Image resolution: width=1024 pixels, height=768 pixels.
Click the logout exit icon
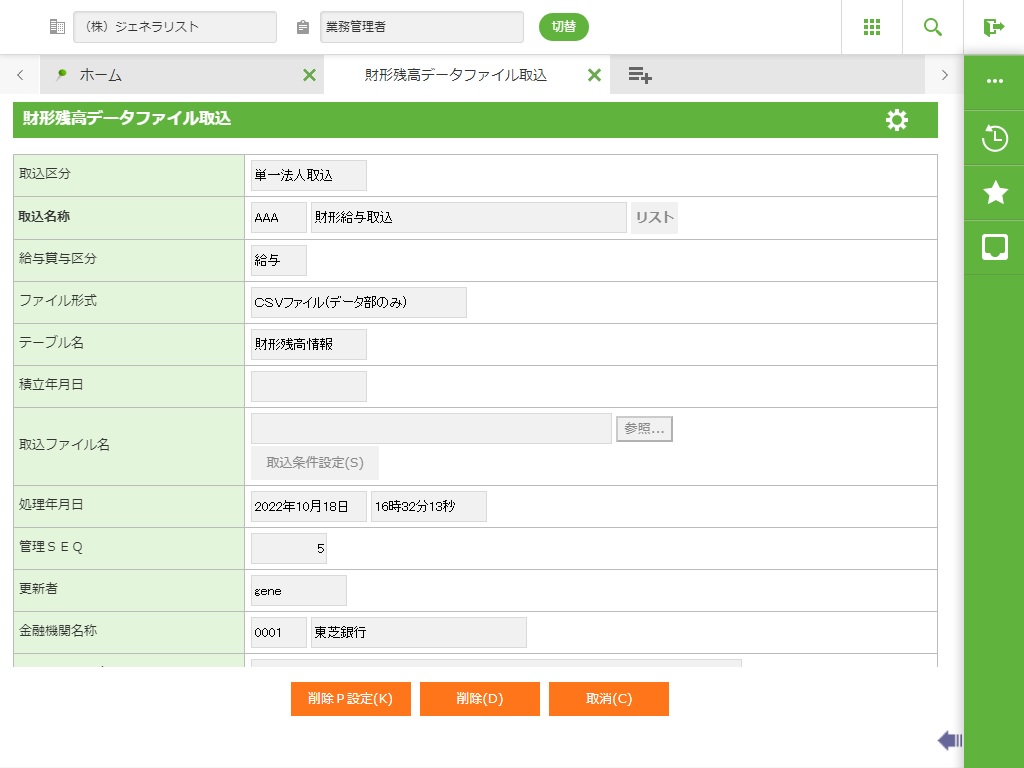[993, 27]
